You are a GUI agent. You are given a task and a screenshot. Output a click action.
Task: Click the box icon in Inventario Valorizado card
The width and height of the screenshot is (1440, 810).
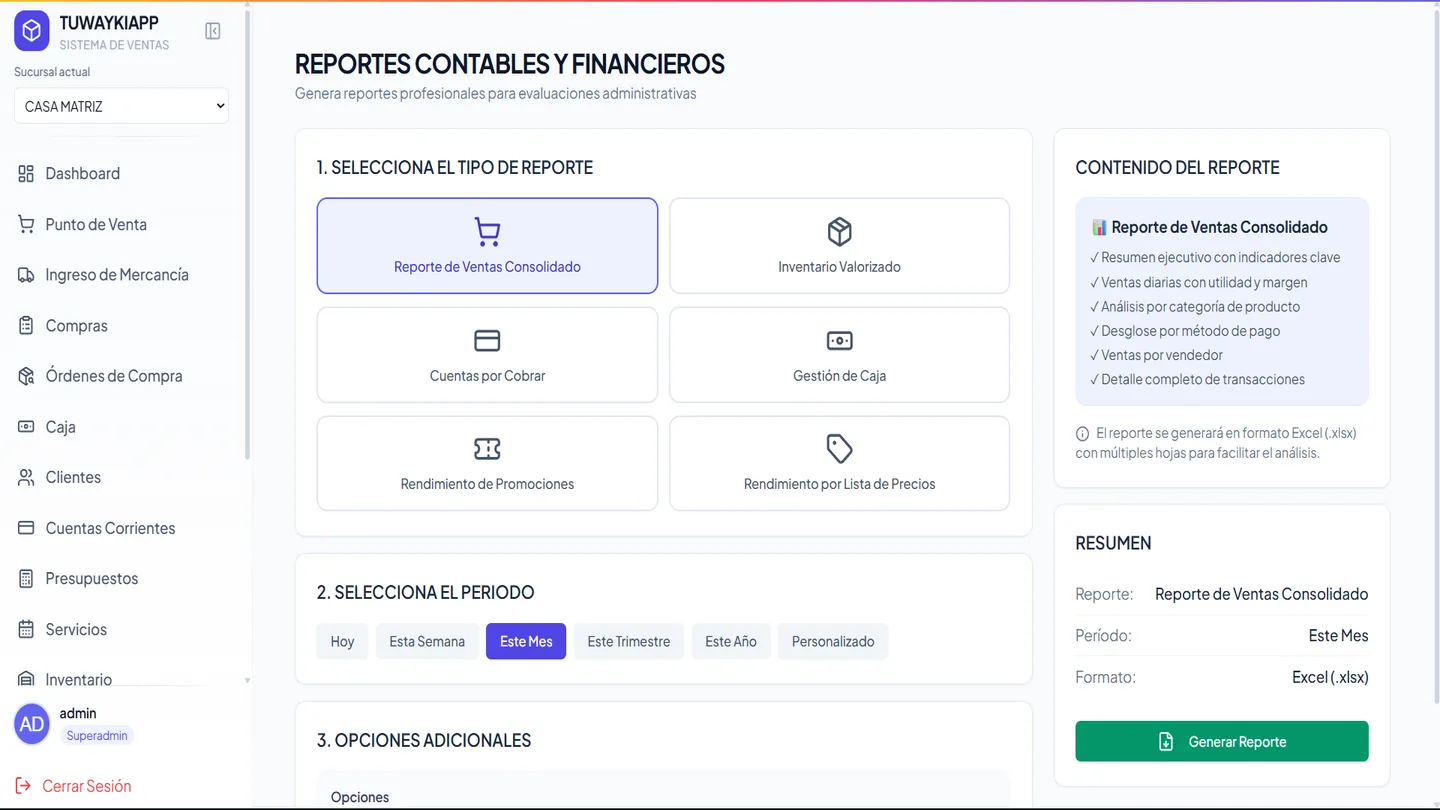pos(840,232)
